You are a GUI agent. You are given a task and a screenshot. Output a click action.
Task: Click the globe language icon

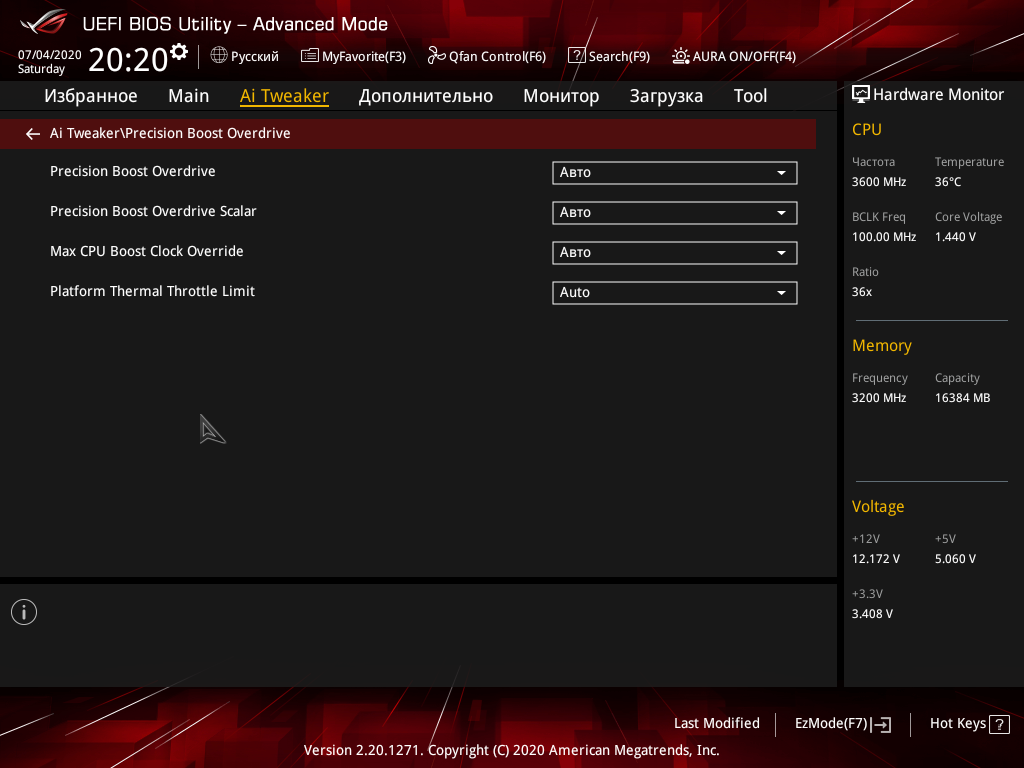coord(219,55)
